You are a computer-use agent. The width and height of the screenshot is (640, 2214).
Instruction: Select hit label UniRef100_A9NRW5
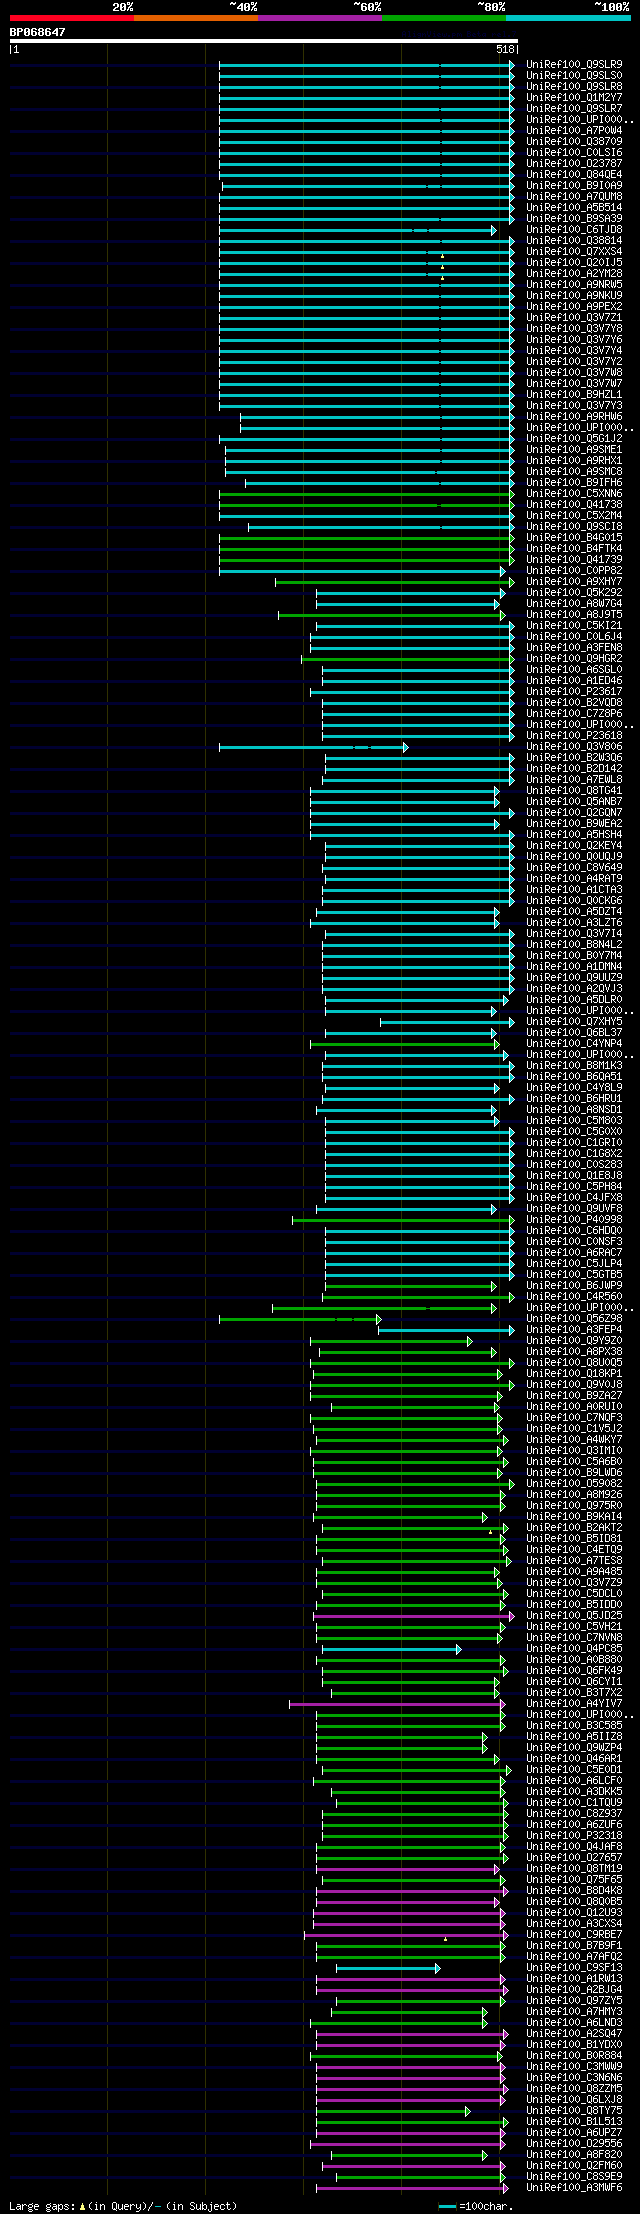click(574, 284)
